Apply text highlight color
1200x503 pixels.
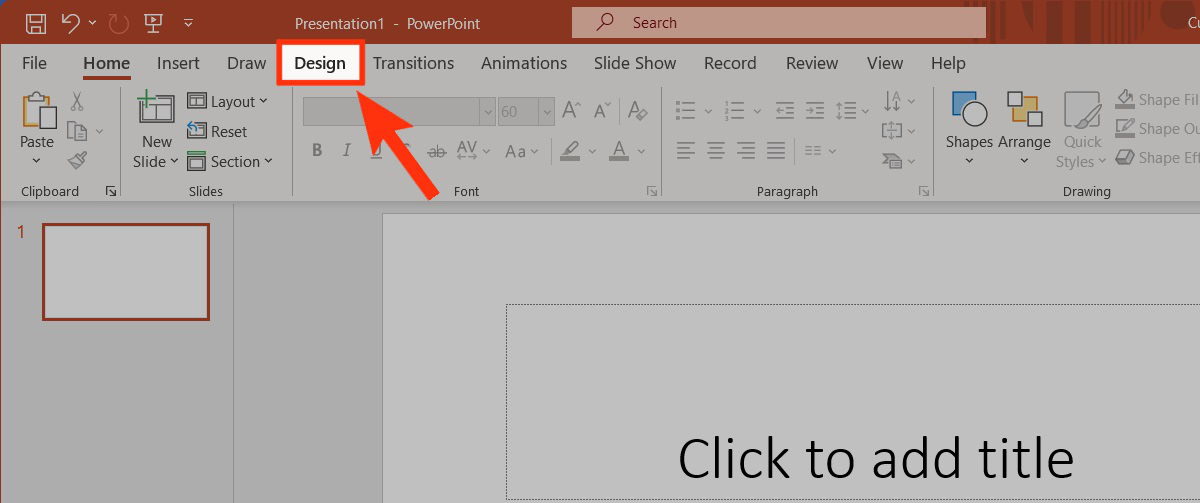click(x=570, y=151)
